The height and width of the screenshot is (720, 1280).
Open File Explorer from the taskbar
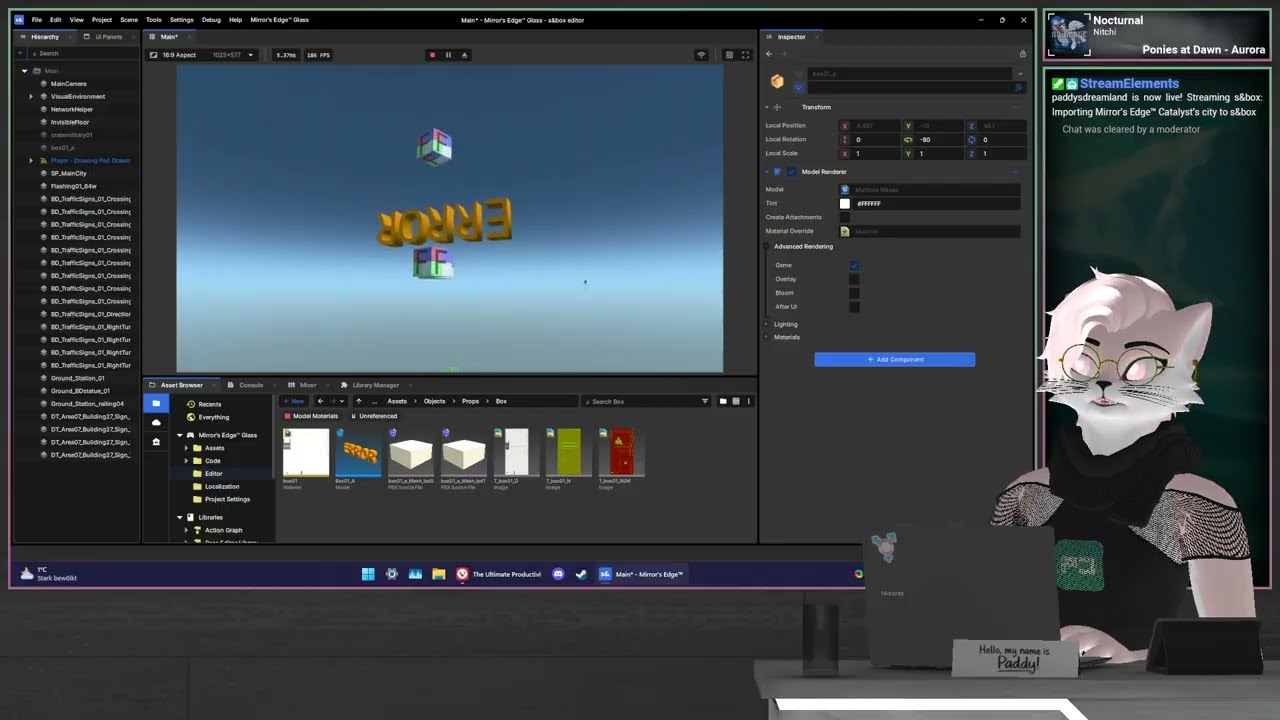tap(438, 574)
